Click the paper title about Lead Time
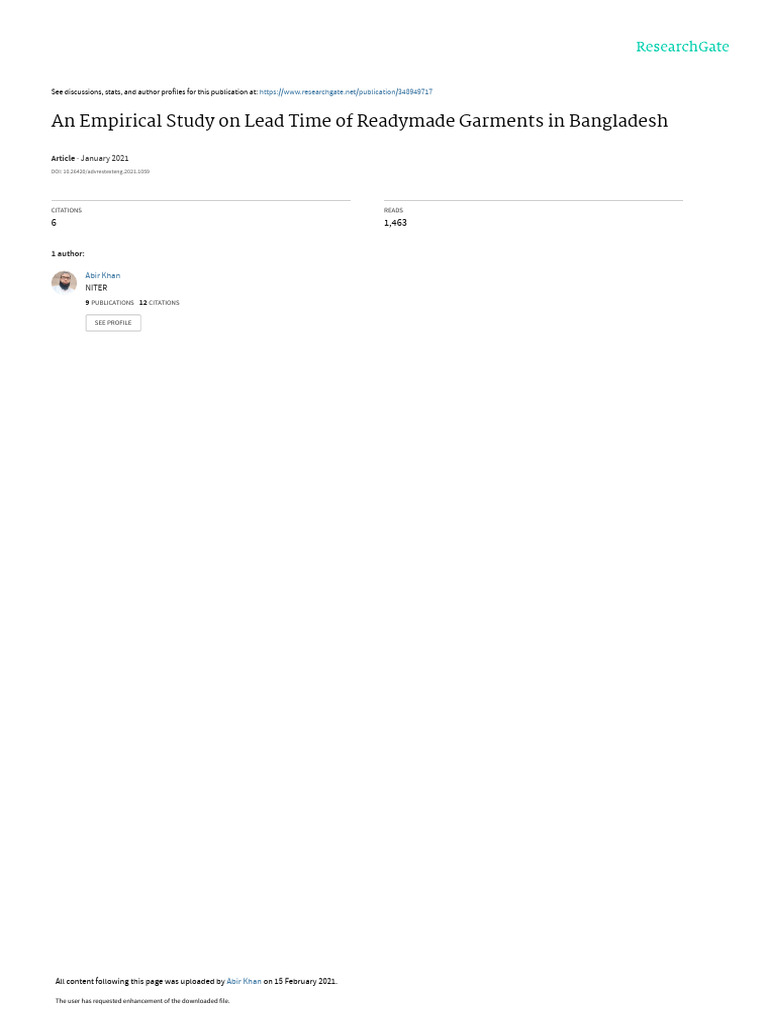The height and width of the screenshot is (1024, 768). click(x=359, y=121)
